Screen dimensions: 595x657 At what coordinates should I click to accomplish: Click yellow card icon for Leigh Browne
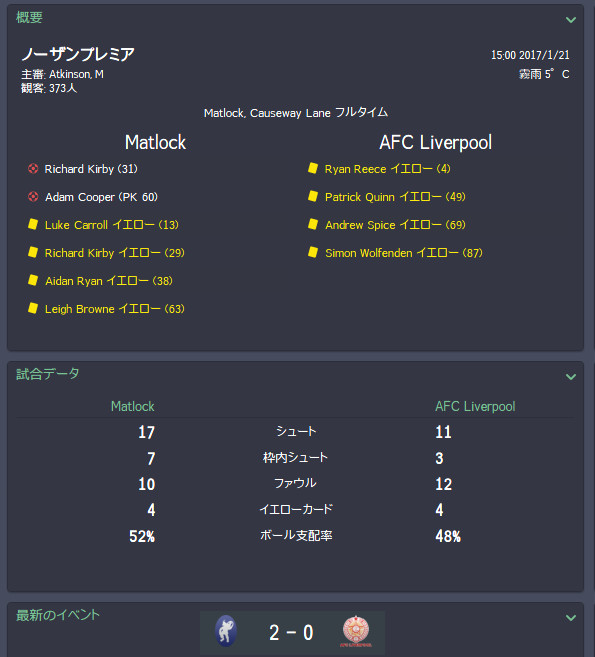(x=33, y=308)
